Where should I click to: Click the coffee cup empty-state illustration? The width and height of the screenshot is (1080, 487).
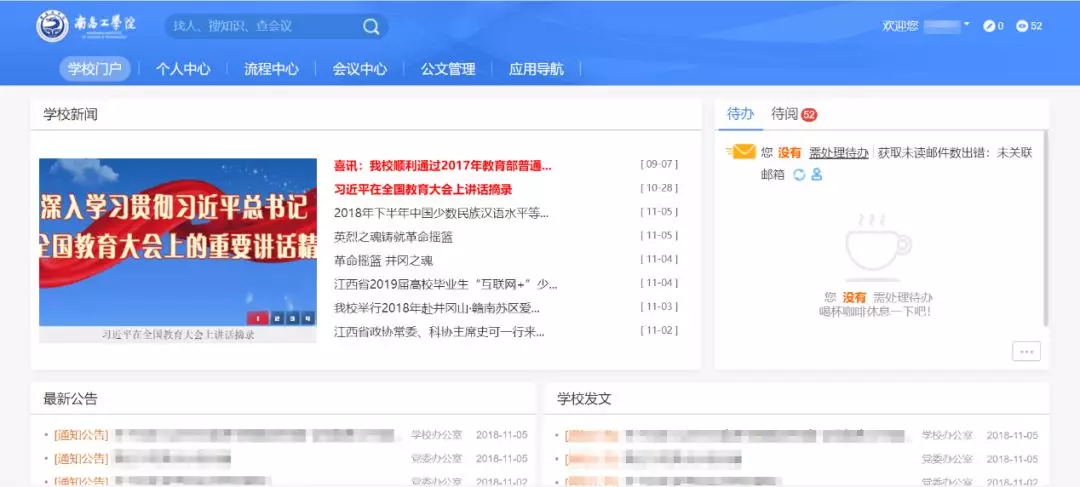[x=878, y=247]
